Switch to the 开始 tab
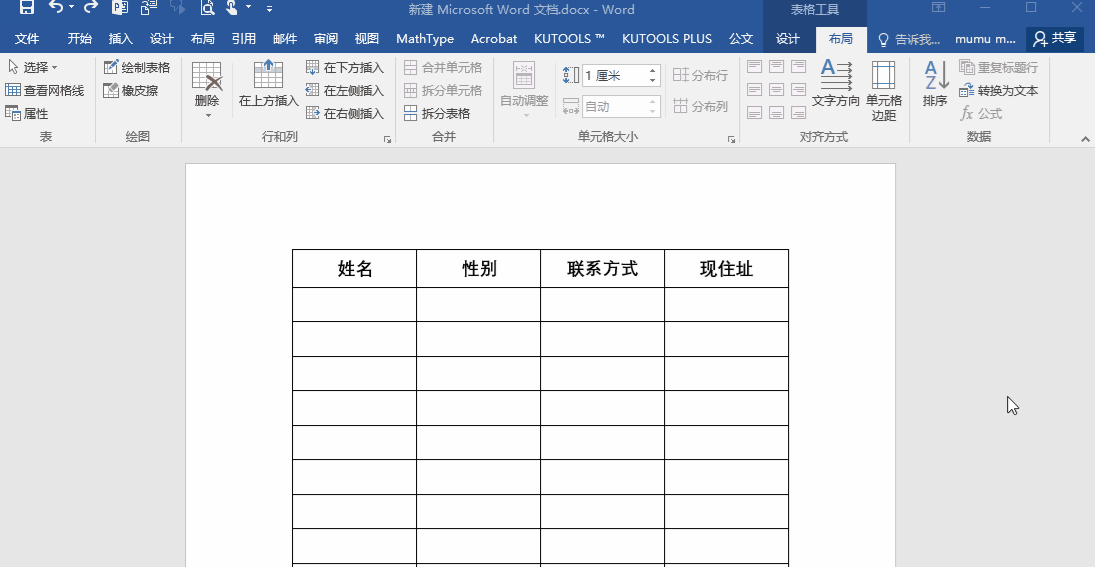The width and height of the screenshot is (1095, 567). point(80,38)
